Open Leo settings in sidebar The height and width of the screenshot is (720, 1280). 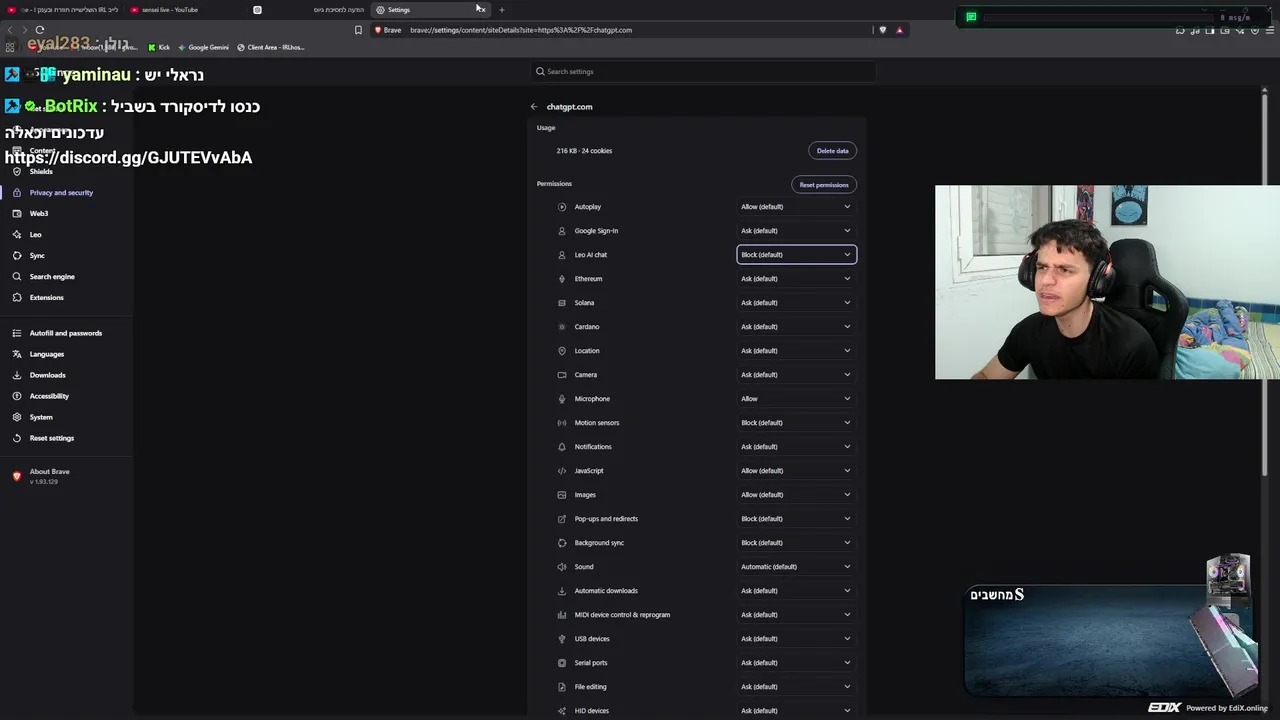35,235
